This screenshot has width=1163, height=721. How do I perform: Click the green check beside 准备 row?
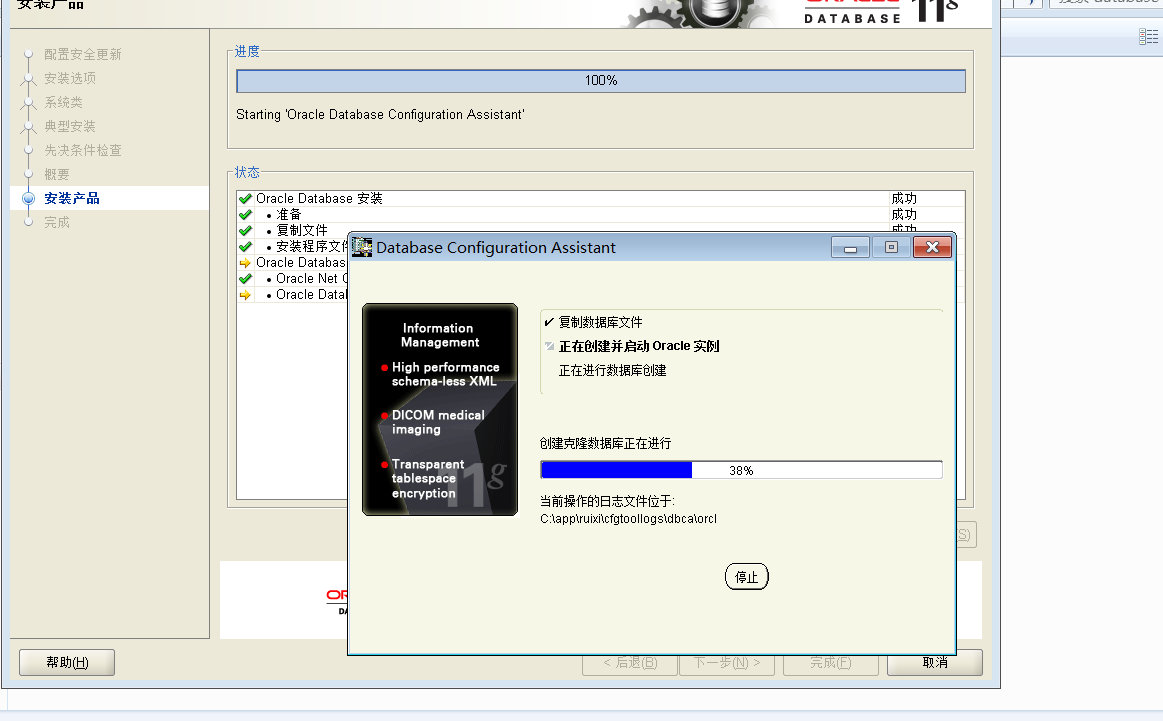point(246,214)
